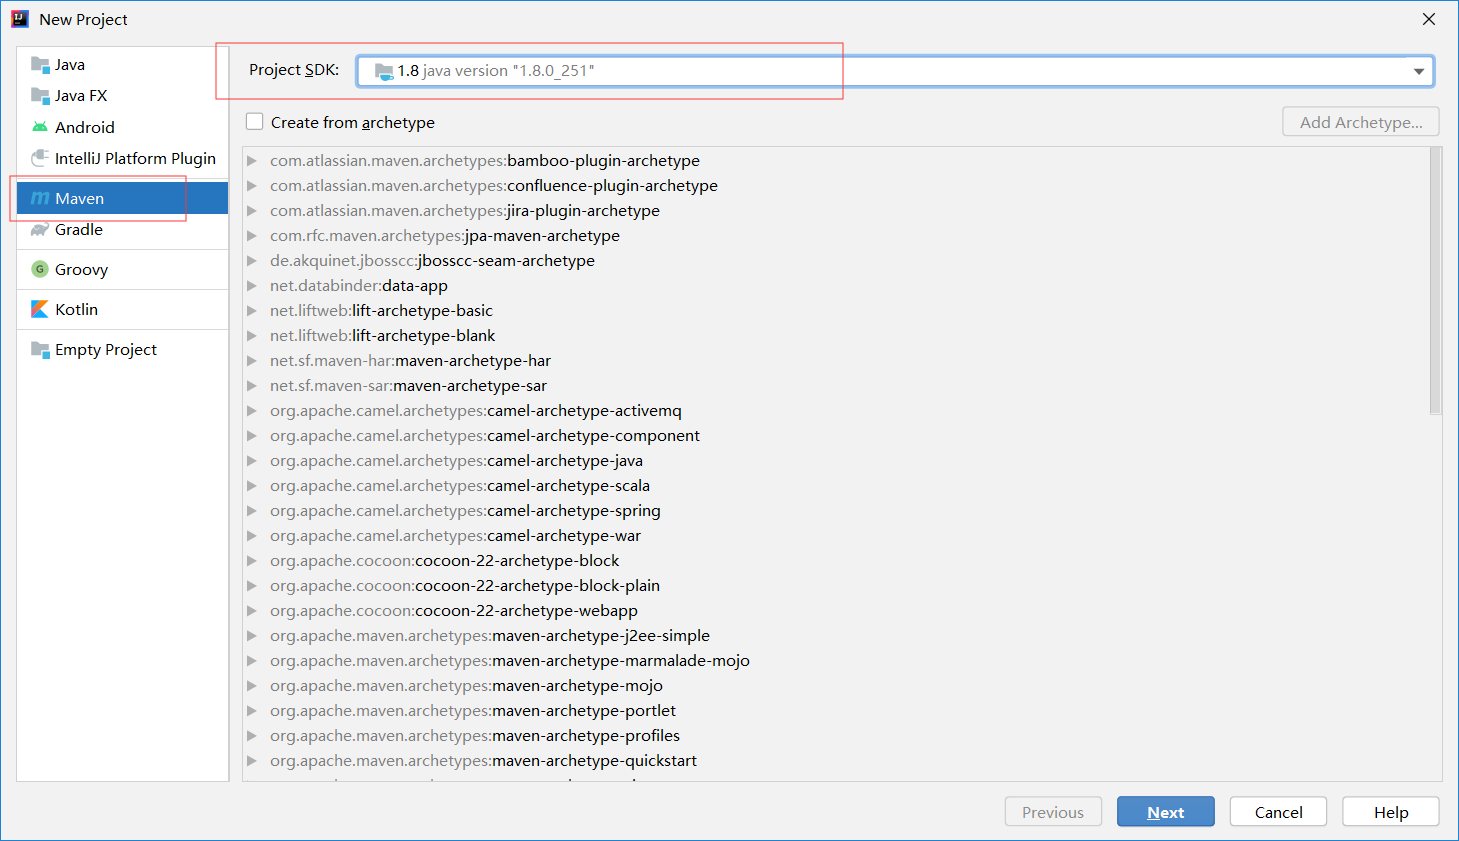The image size is (1459, 841).
Task: Select the Java project type icon
Action: click(40, 65)
